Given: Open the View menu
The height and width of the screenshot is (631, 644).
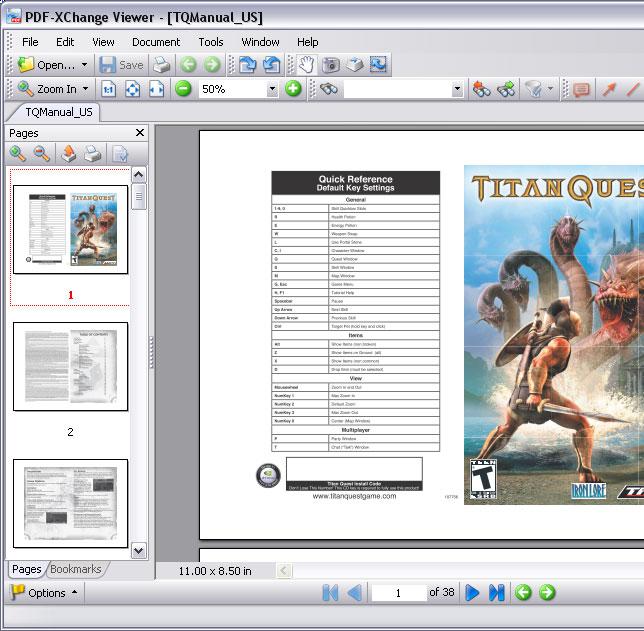Looking at the screenshot, I should tap(103, 42).
